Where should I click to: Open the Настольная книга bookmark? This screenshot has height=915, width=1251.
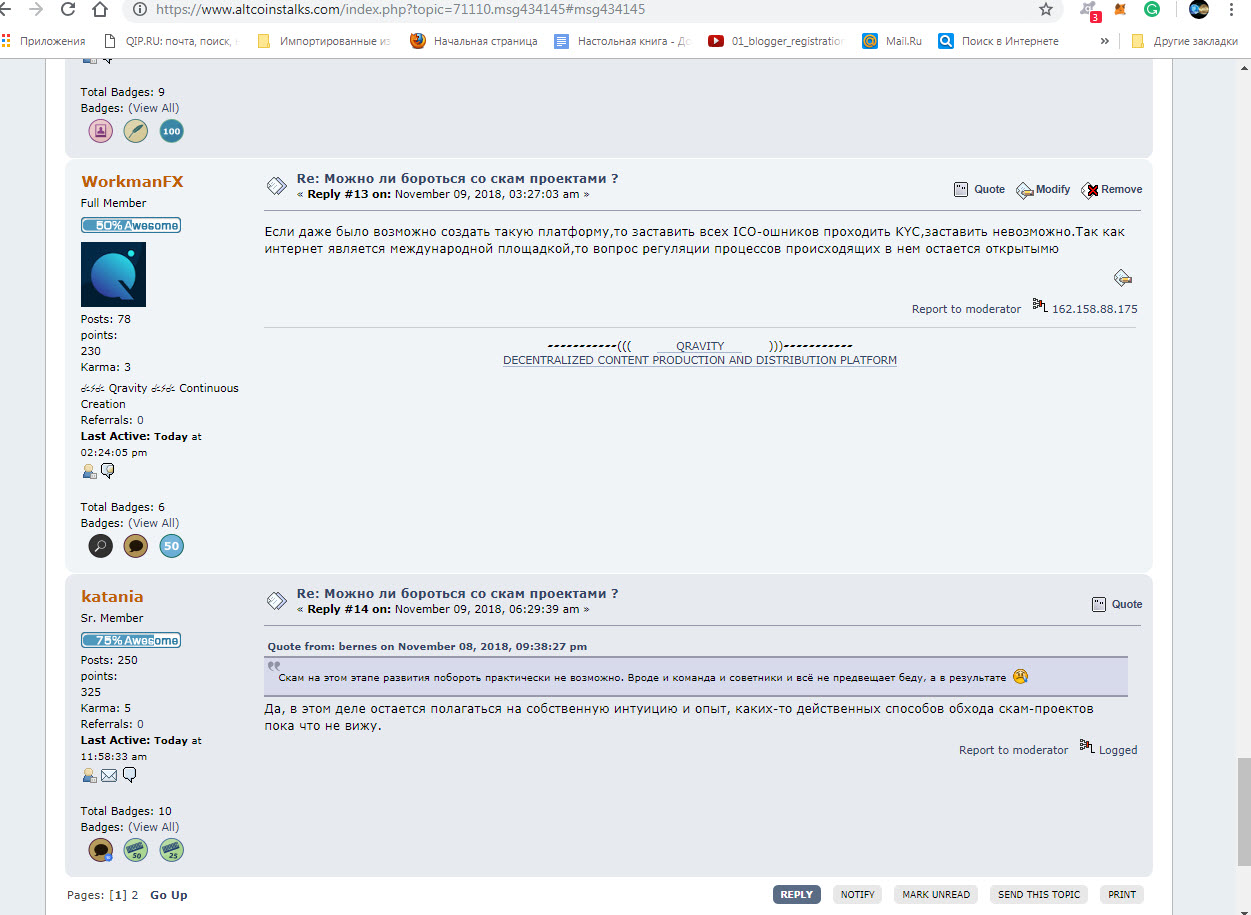coord(622,41)
